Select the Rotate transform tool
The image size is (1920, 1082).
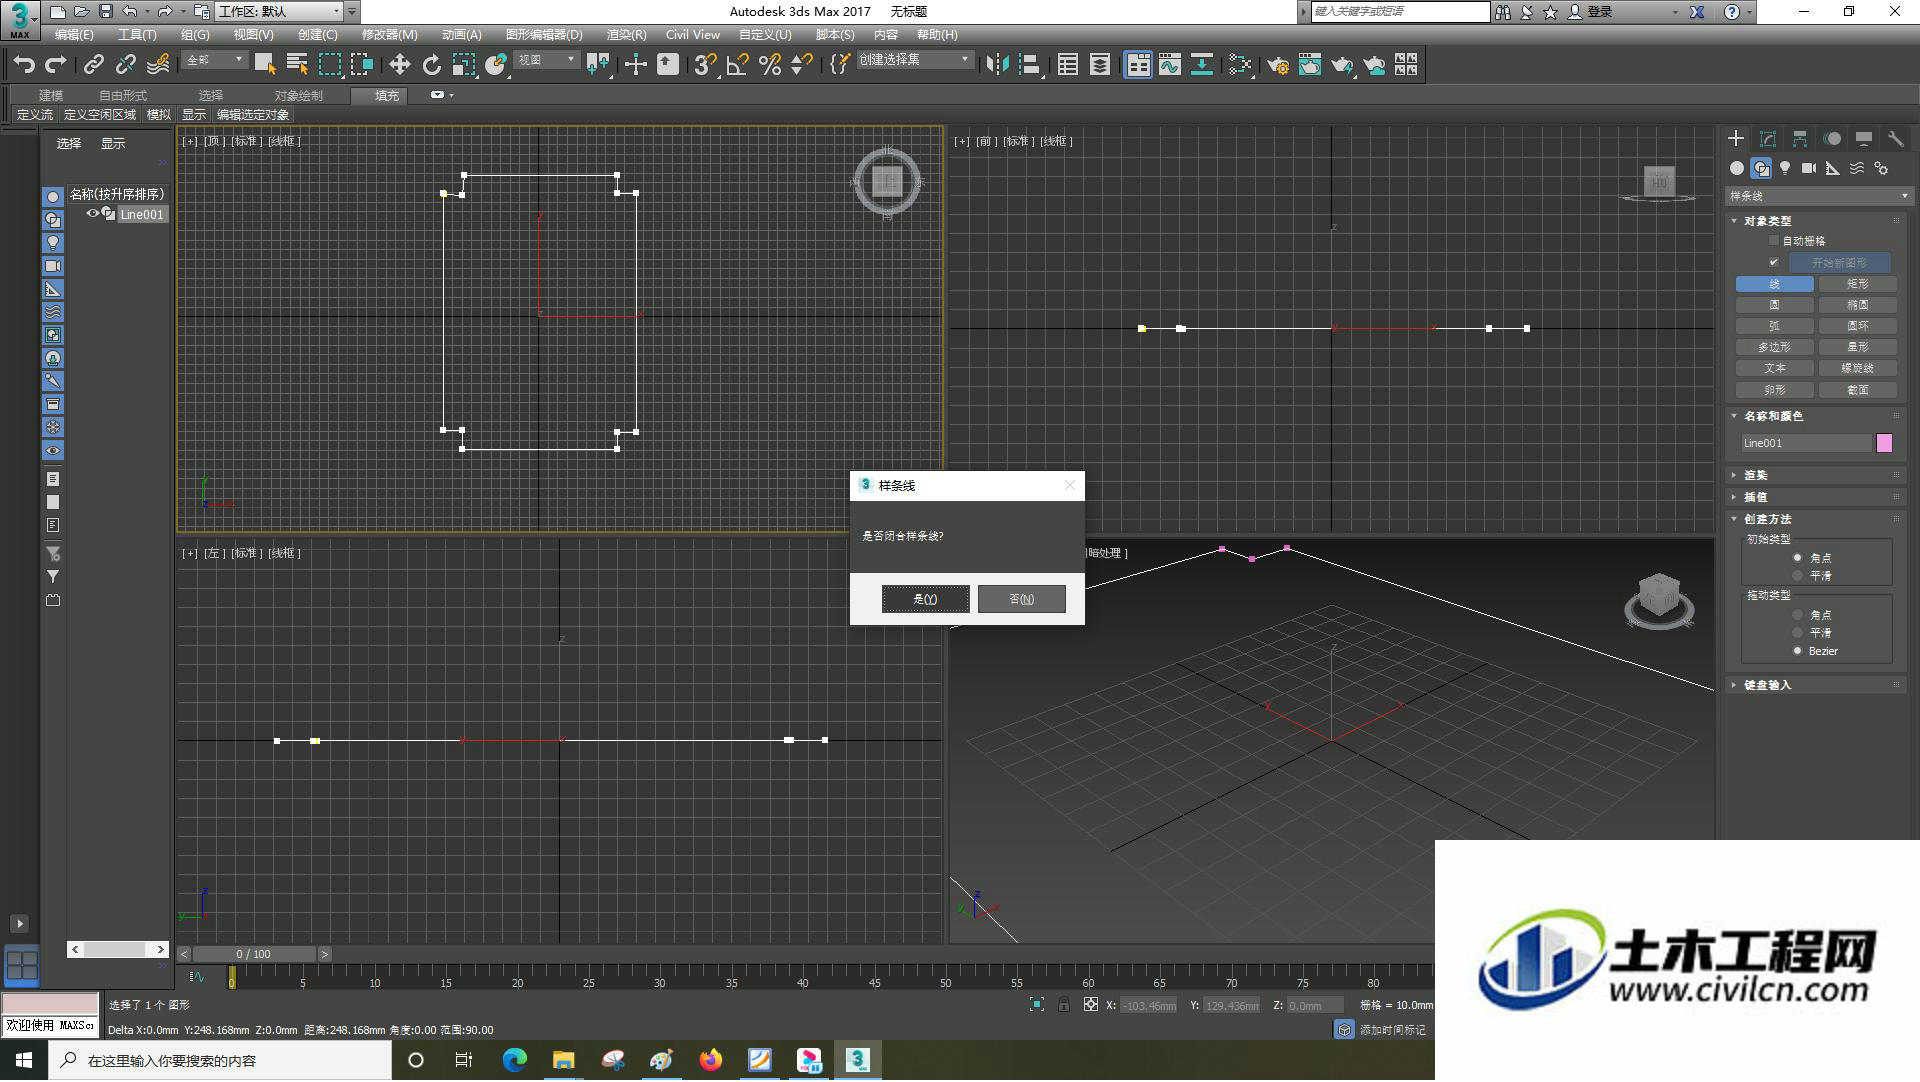point(431,65)
